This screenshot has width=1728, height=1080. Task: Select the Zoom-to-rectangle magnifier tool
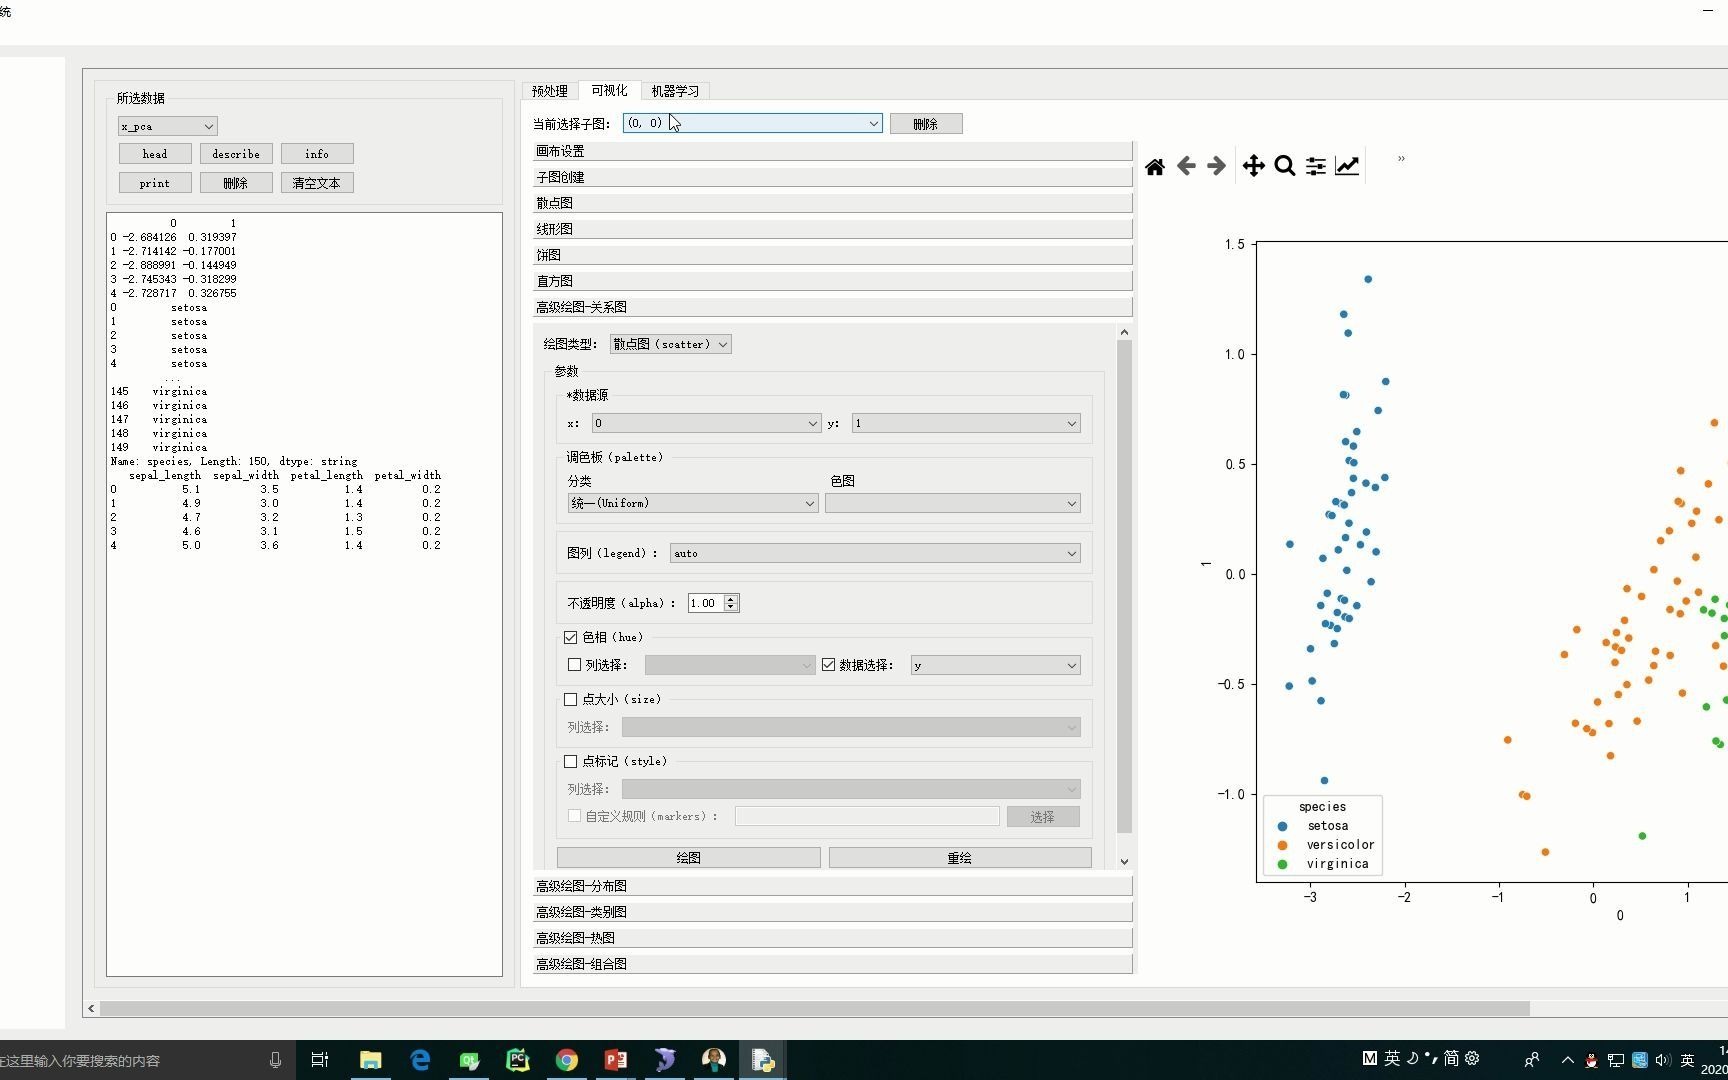1285,166
